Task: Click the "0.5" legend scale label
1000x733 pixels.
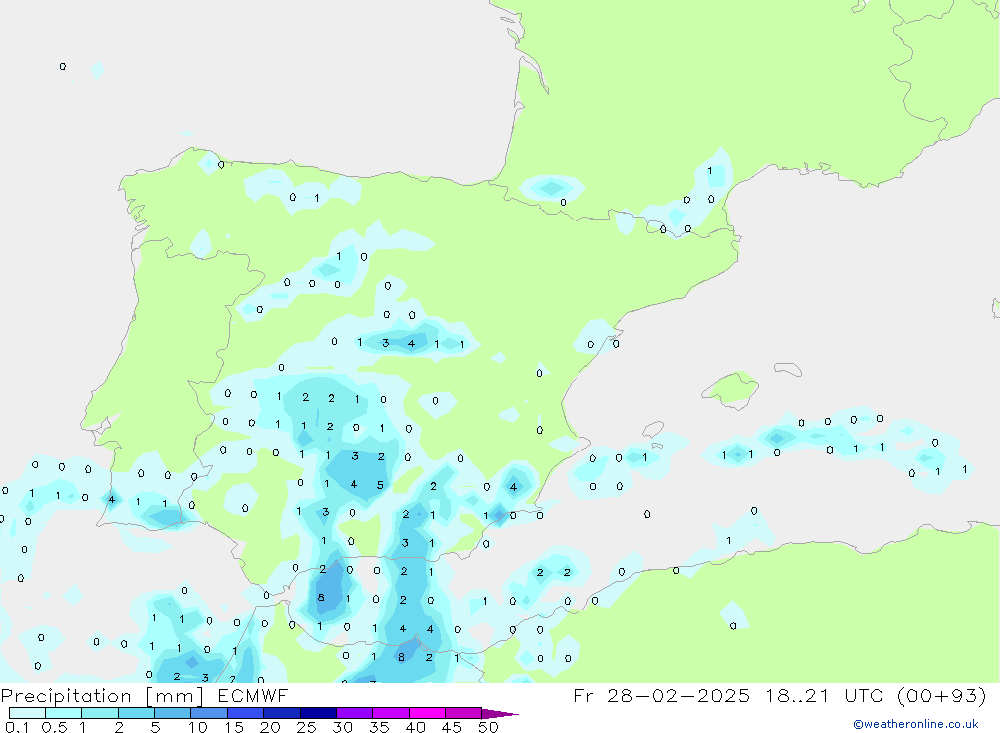Action: [x=54, y=727]
